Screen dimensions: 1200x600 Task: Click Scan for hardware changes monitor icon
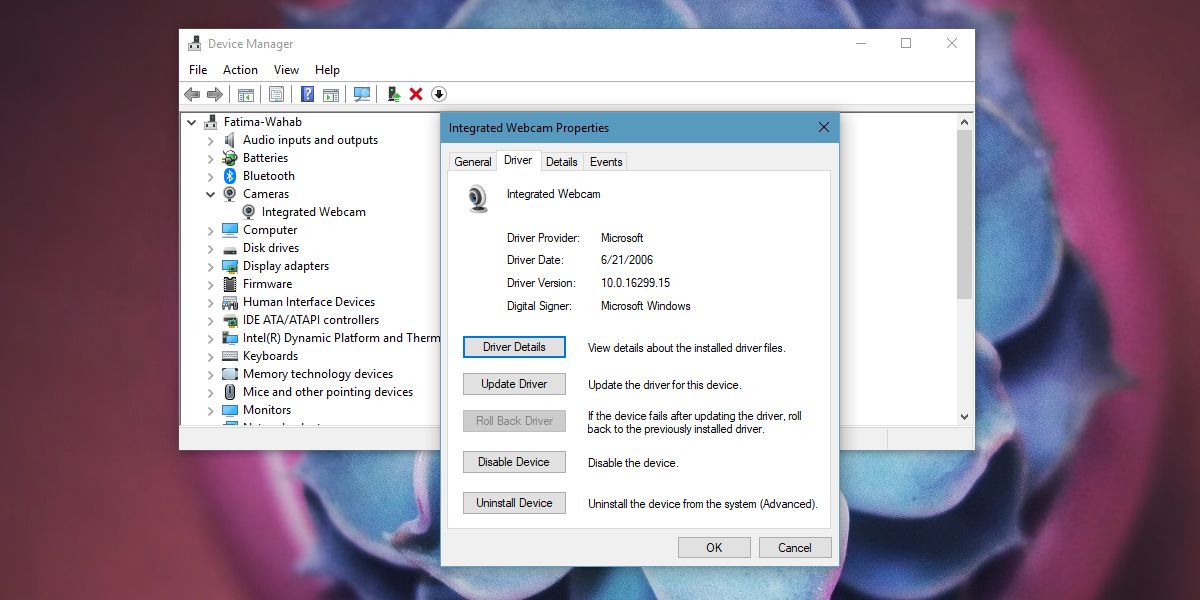click(x=362, y=94)
